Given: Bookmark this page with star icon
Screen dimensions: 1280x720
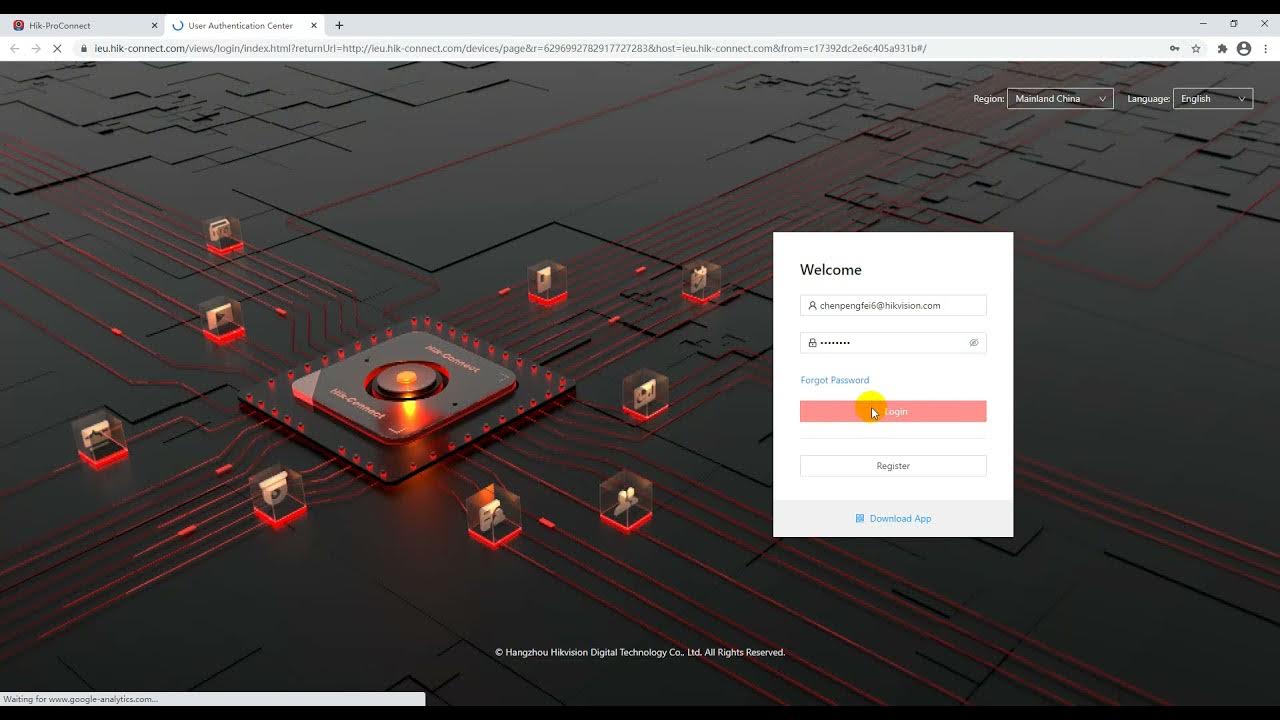Looking at the screenshot, I should click(x=1196, y=48).
